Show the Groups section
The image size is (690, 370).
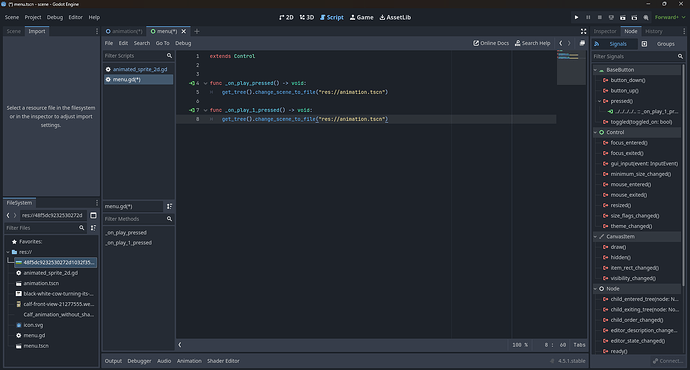(661, 44)
